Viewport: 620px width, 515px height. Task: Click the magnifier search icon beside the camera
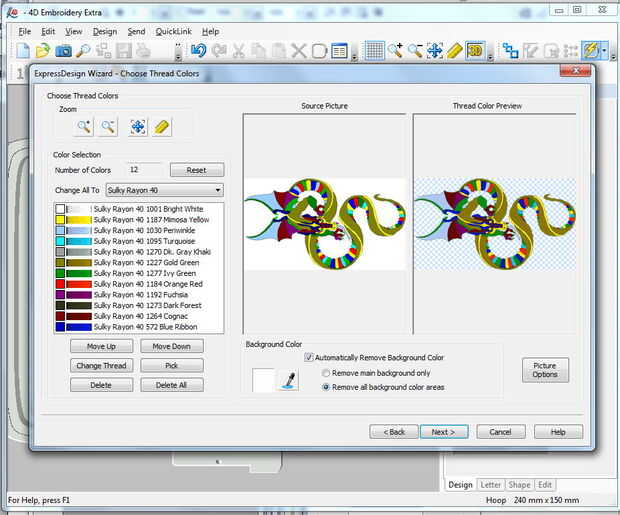tap(83, 51)
